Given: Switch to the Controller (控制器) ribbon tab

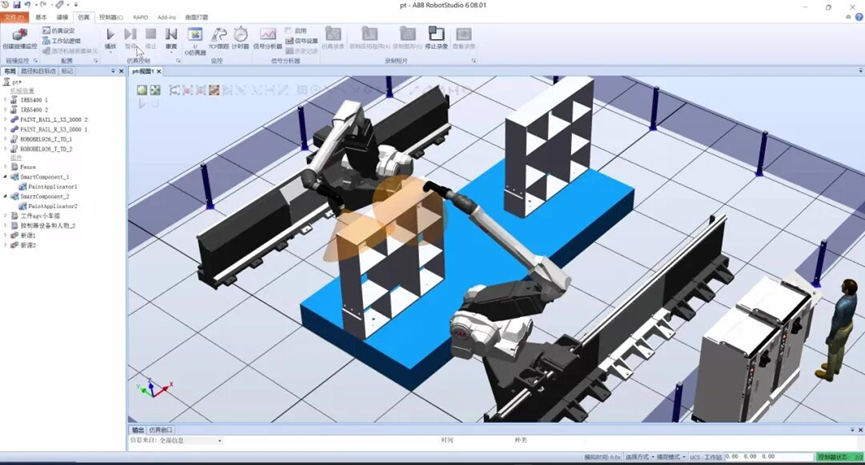Looking at the screenshot, I should click(x=111, y=18).
